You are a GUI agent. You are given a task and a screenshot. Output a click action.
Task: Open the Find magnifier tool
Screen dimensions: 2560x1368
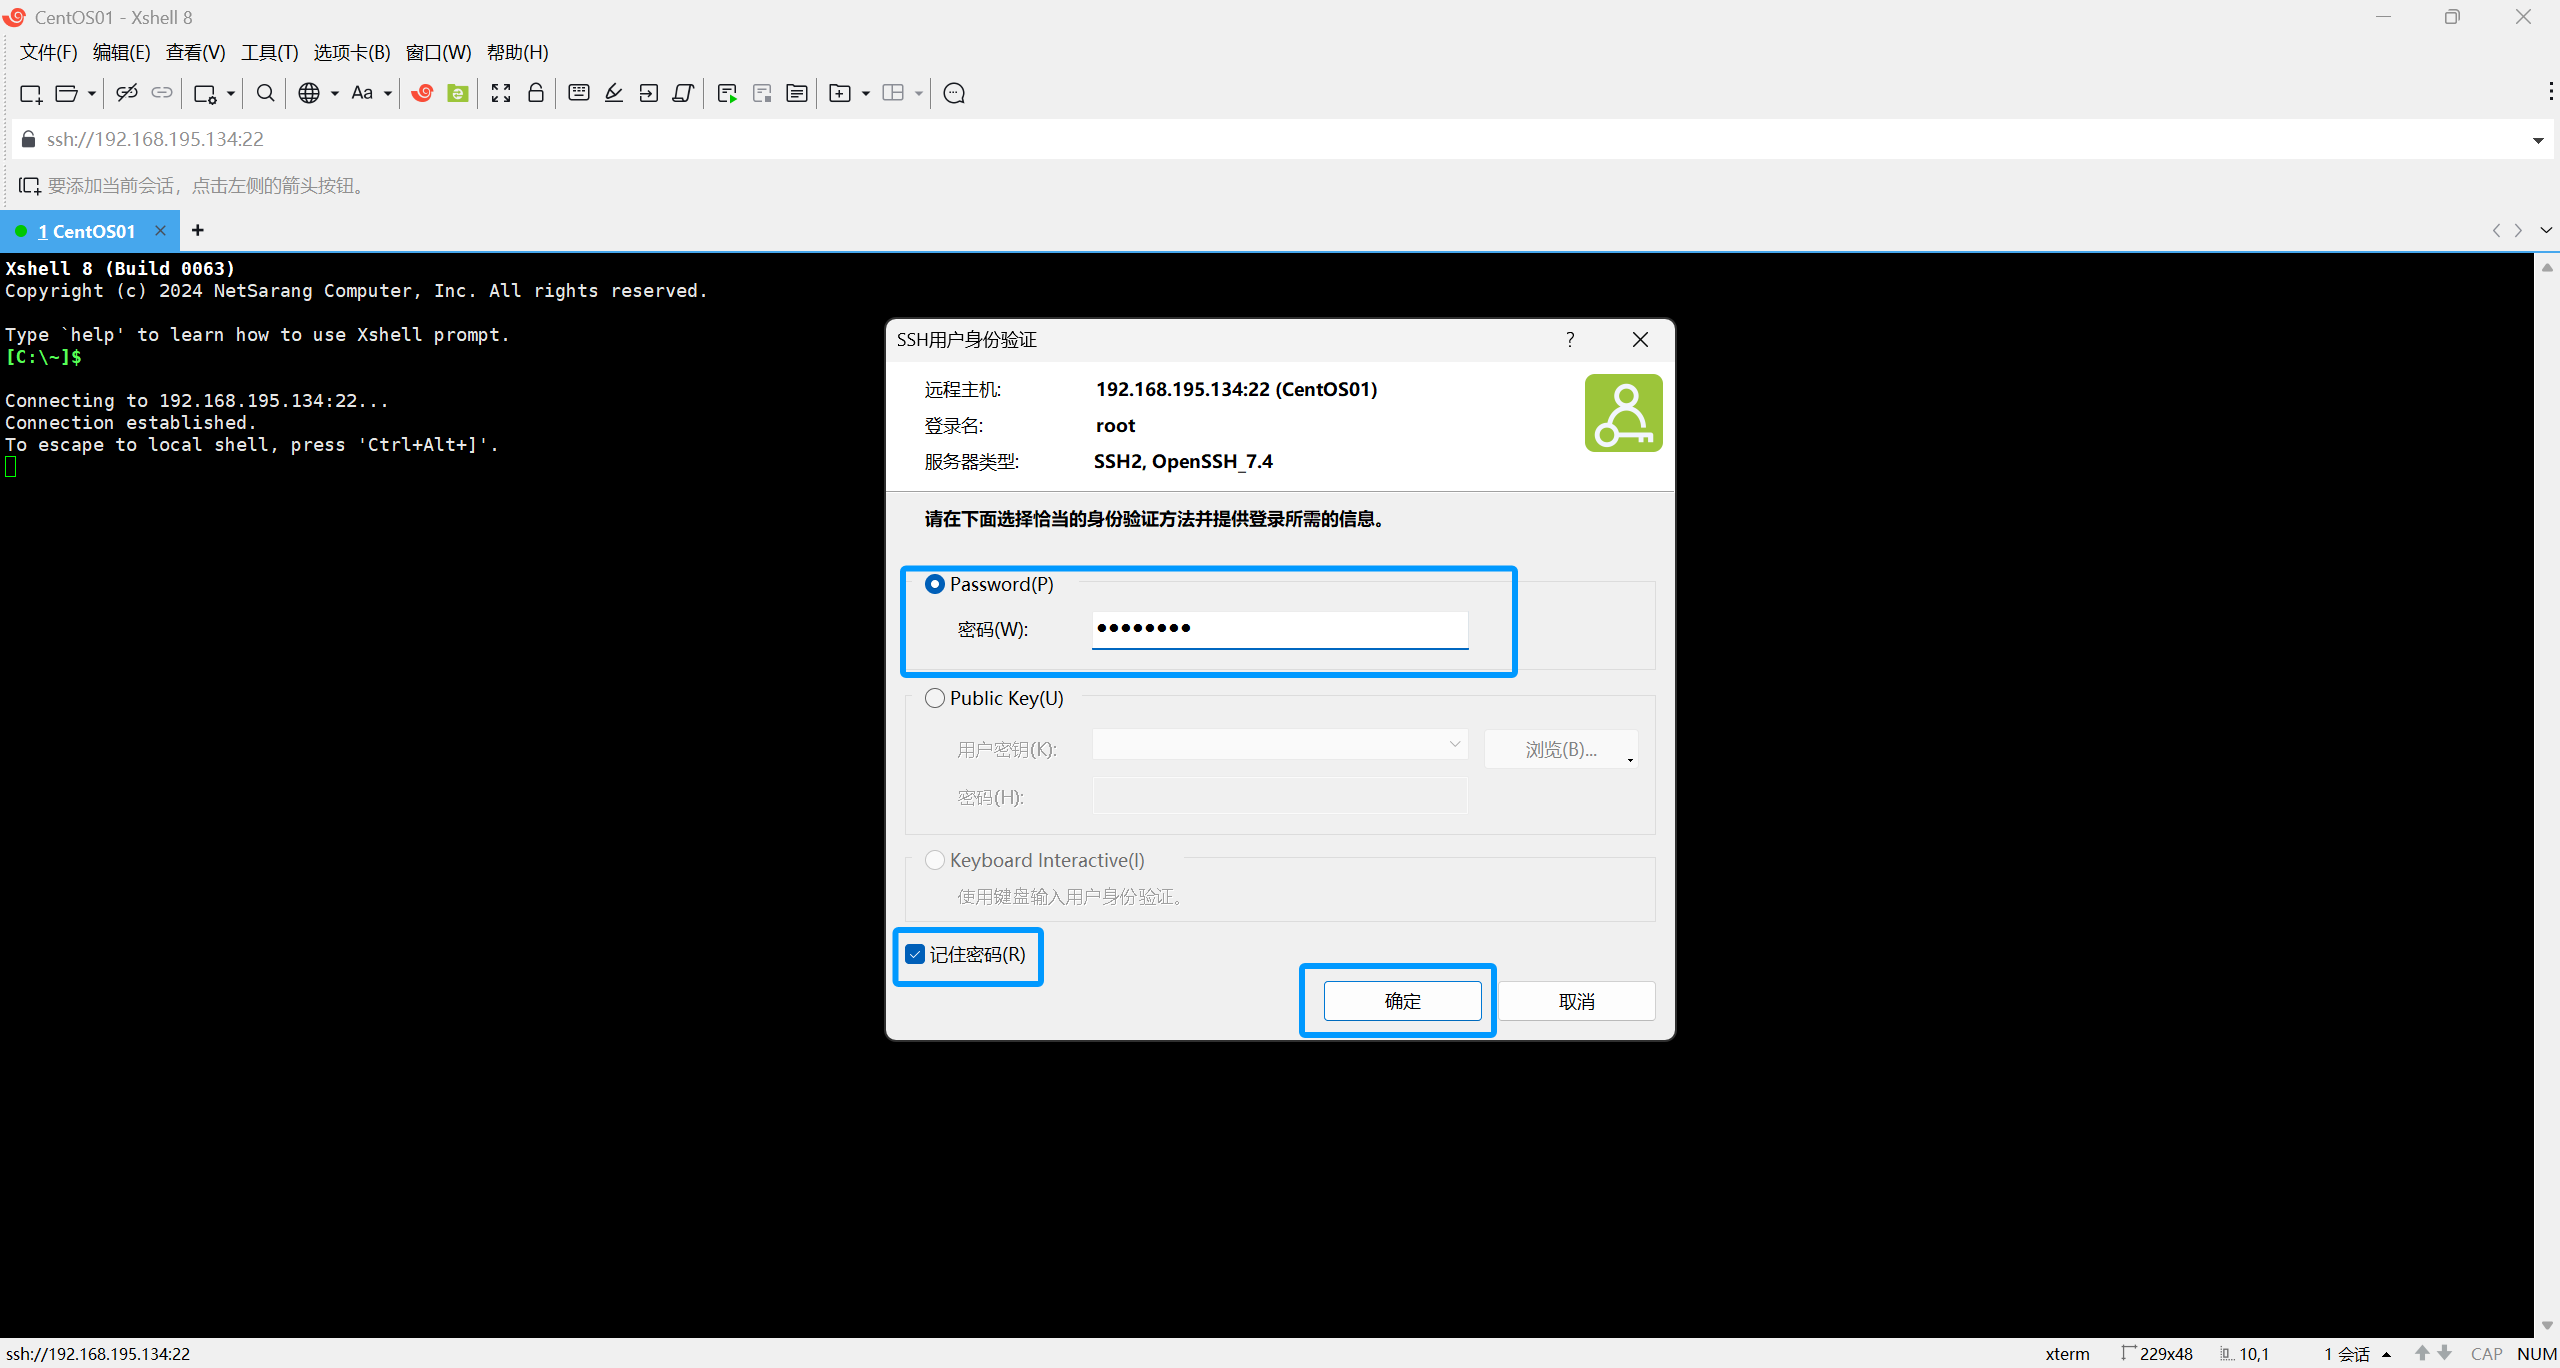tap(265, 93)
